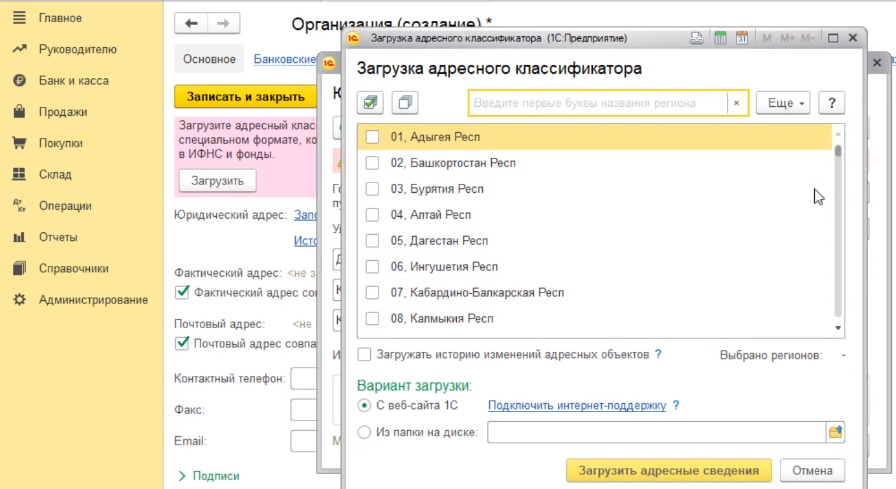Clear the region search field with the X

[737, 103]
